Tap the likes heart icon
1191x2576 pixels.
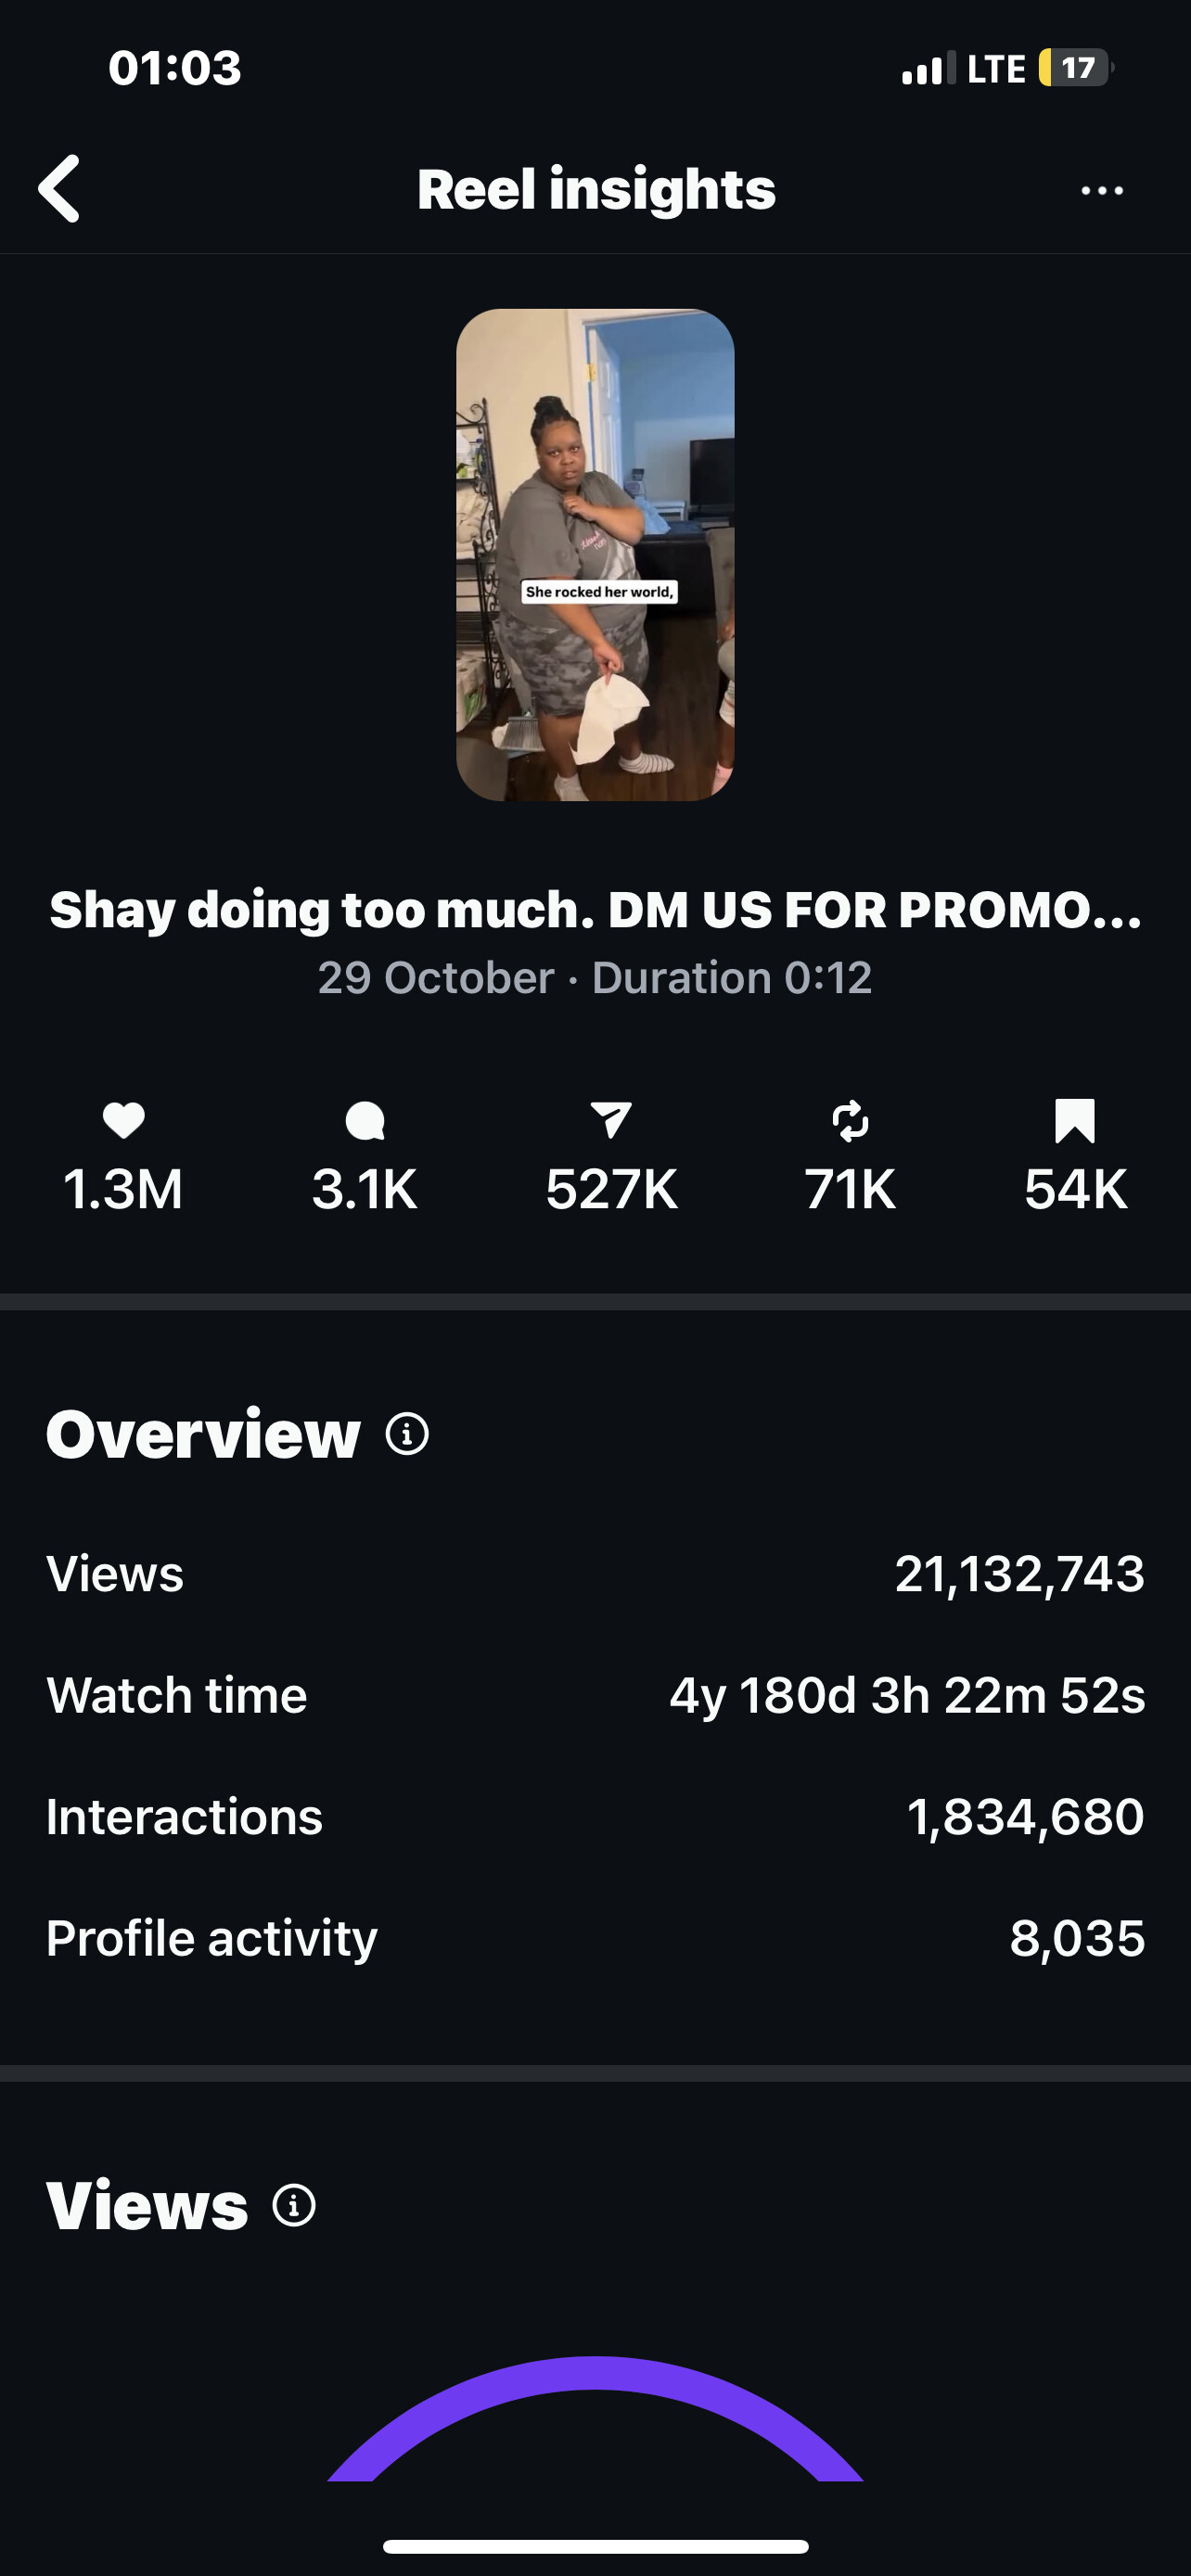pos(124,1120)
